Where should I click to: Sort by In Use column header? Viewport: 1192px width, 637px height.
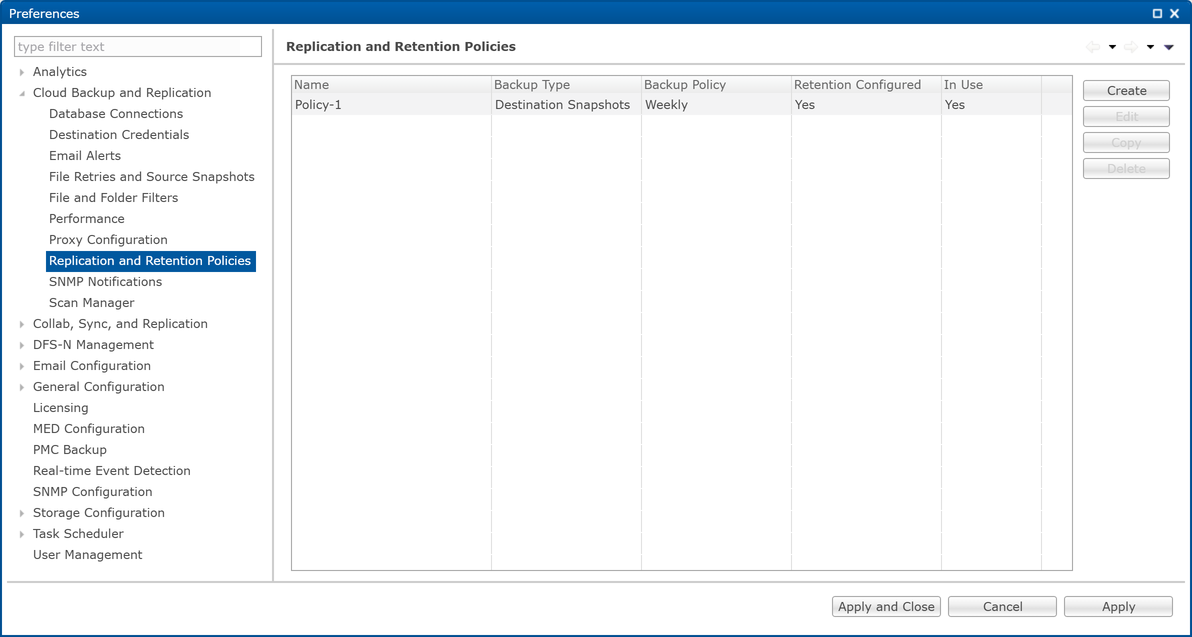pos(991,85)
